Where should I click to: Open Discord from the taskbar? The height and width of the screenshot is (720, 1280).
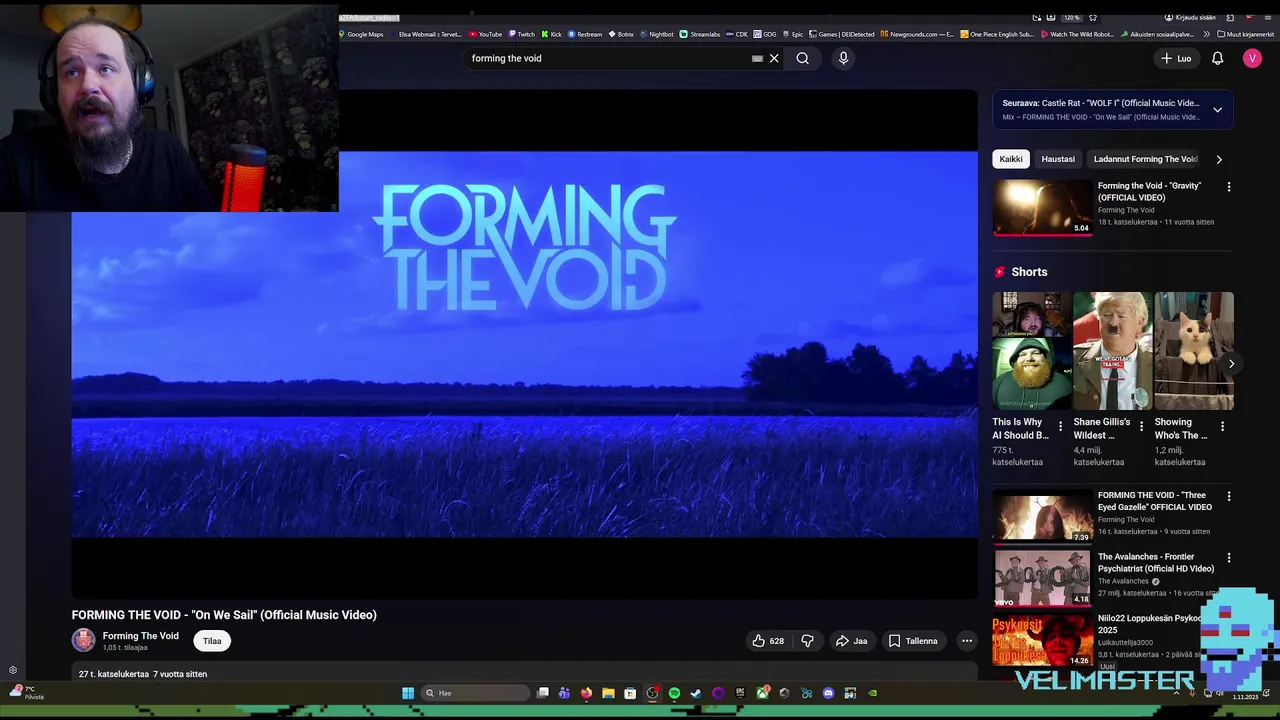828,693
